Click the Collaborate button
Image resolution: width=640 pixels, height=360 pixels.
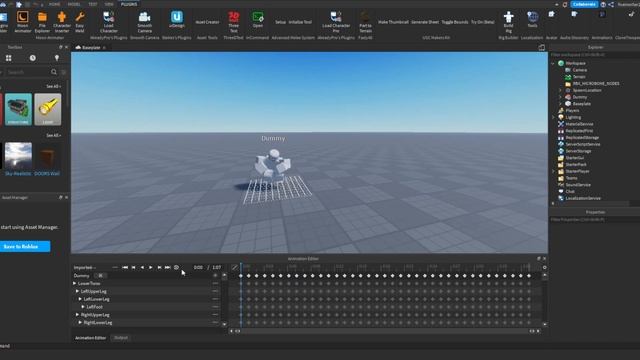coord(584,4)
